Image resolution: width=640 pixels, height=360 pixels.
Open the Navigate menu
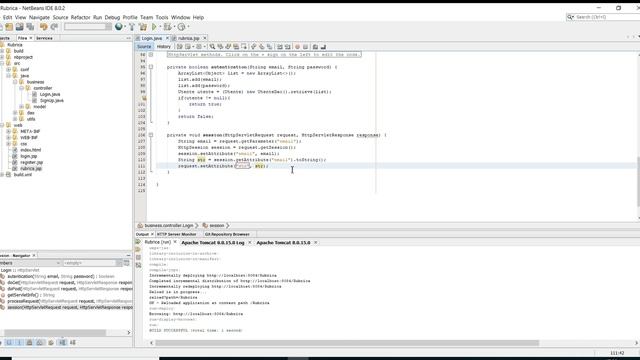pyautogui.click(x=39, y=18)
